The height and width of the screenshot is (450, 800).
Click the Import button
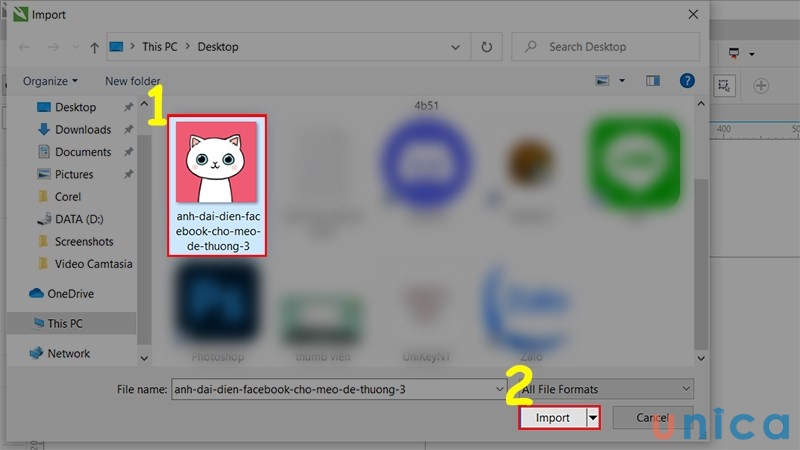(552, 418)
